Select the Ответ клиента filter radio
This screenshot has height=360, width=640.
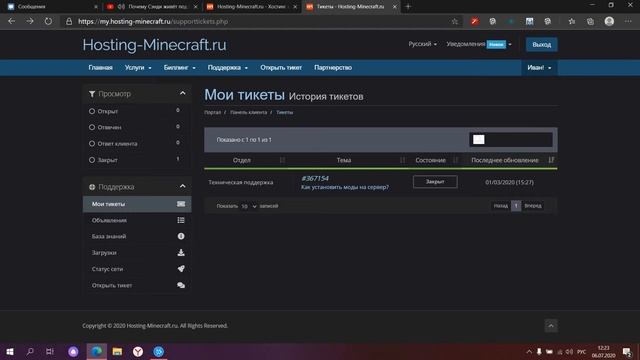(92, 144)
